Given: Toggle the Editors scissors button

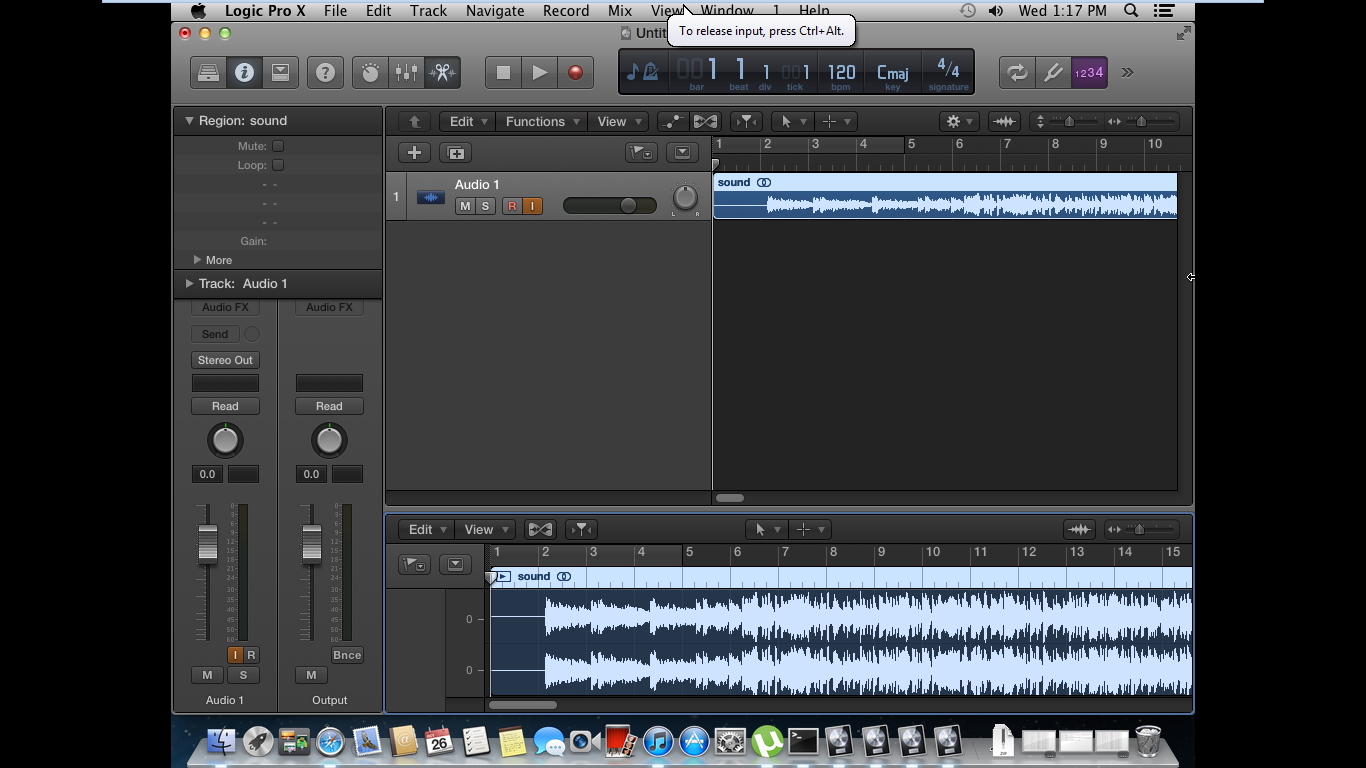Looking at the screenshot, I should coord(442,73).
